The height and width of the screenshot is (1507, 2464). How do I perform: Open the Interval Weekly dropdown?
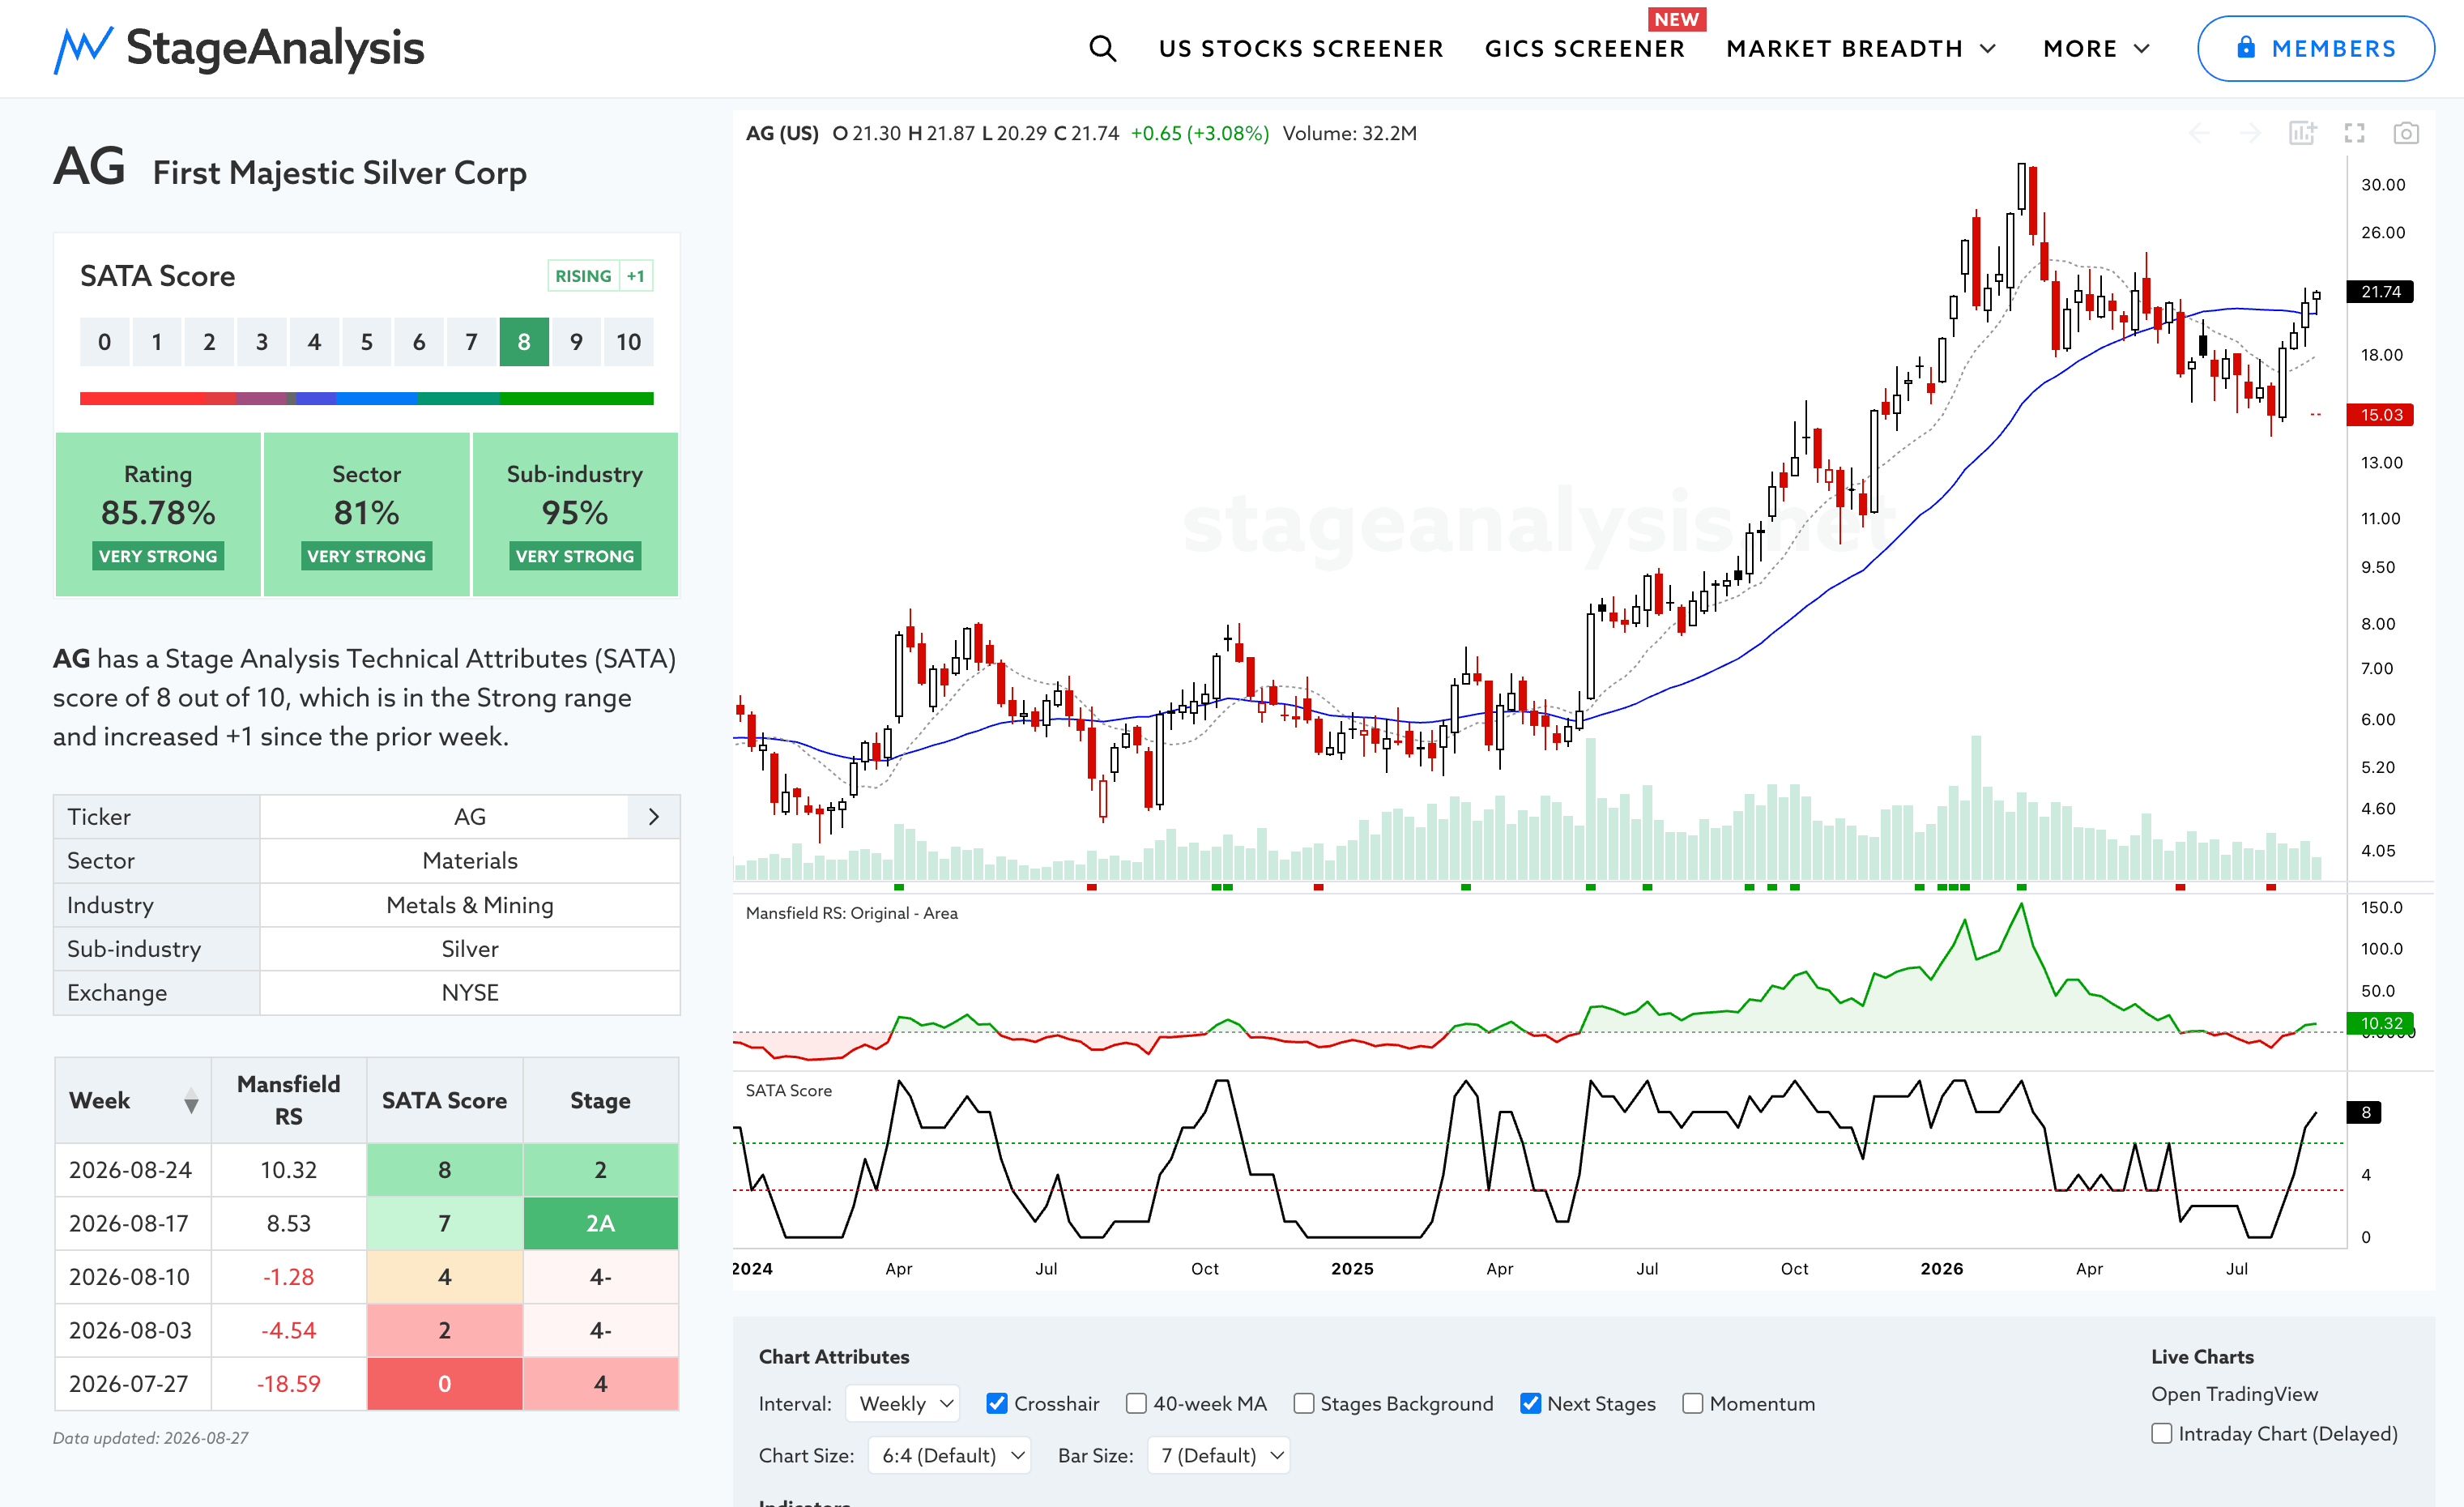click(903, 1403)
